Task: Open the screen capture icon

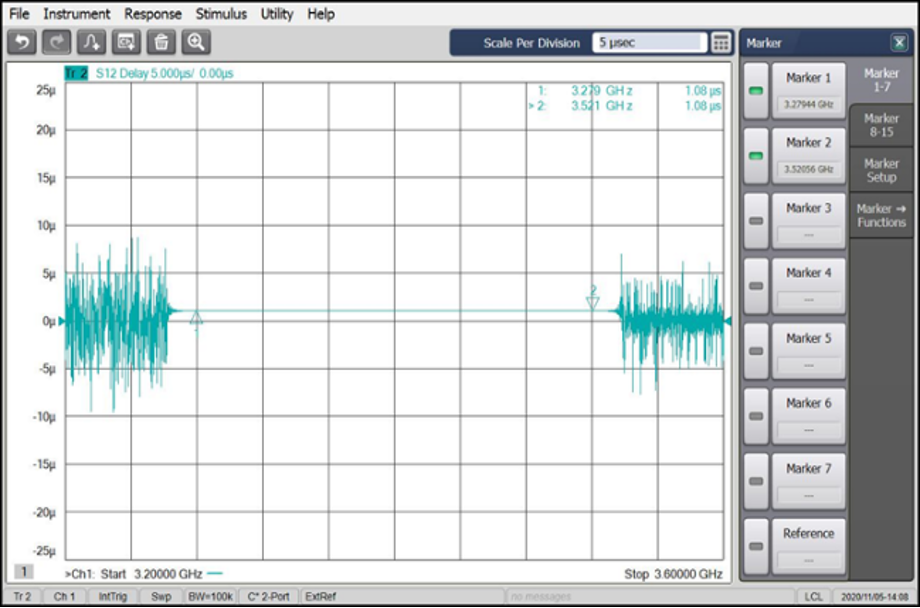Action: 126,42
